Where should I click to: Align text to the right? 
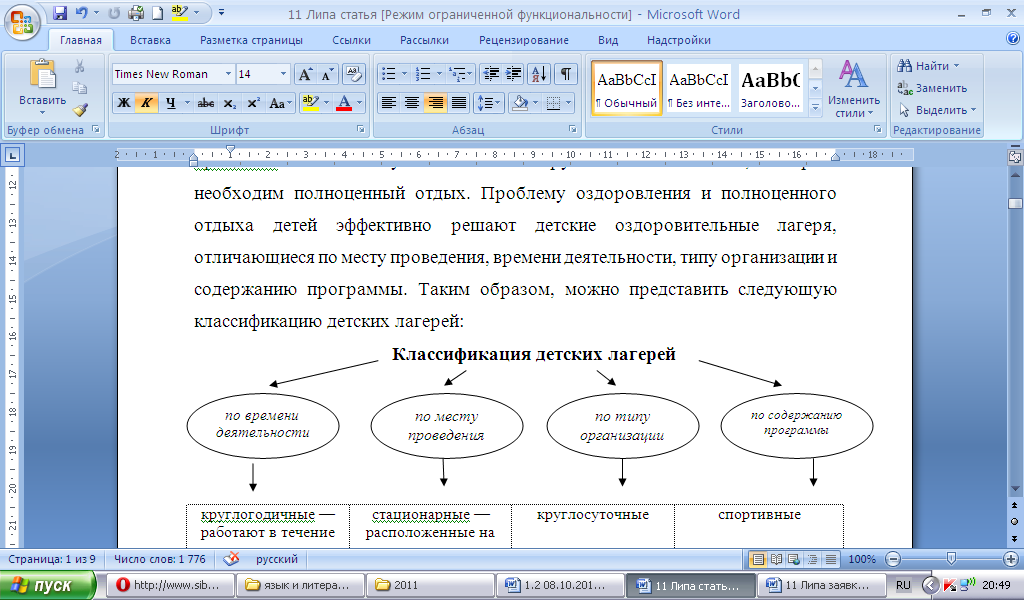pyautogui.click(x=435, y=103)
